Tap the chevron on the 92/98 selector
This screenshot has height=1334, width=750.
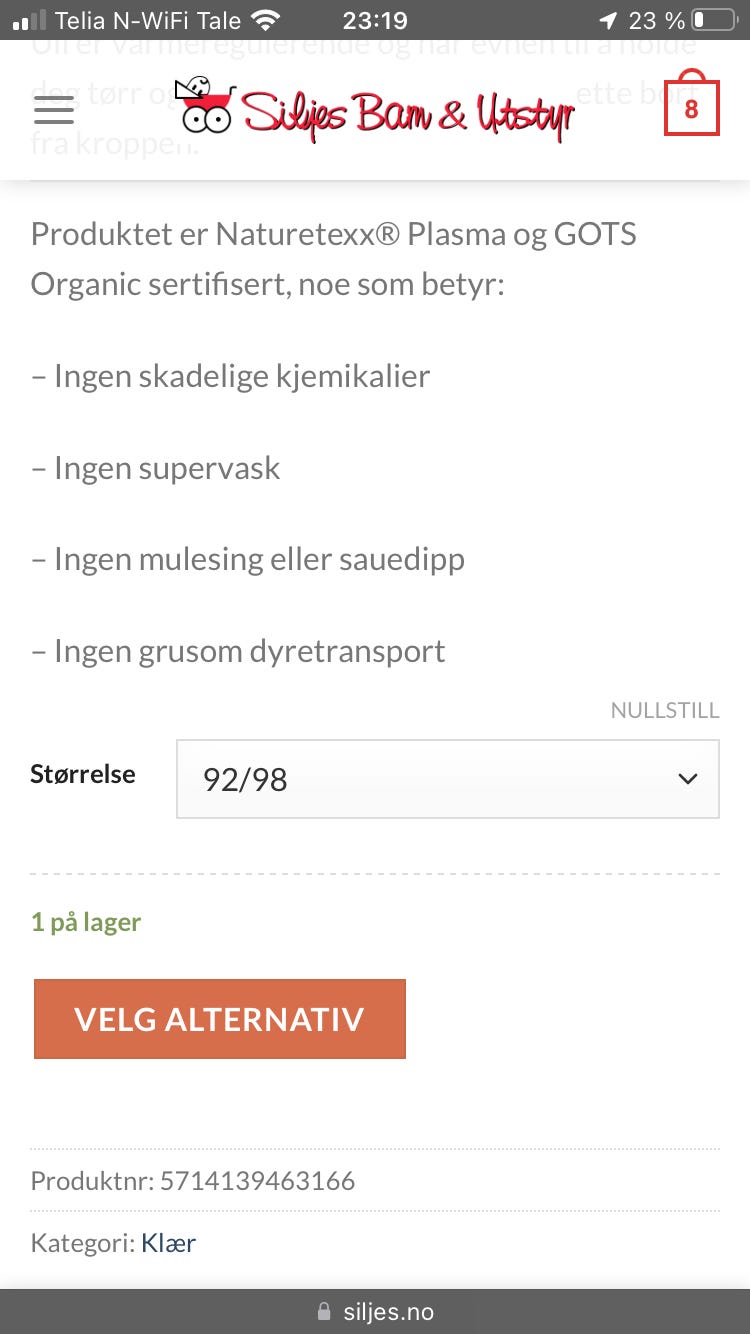pos(687,779)
